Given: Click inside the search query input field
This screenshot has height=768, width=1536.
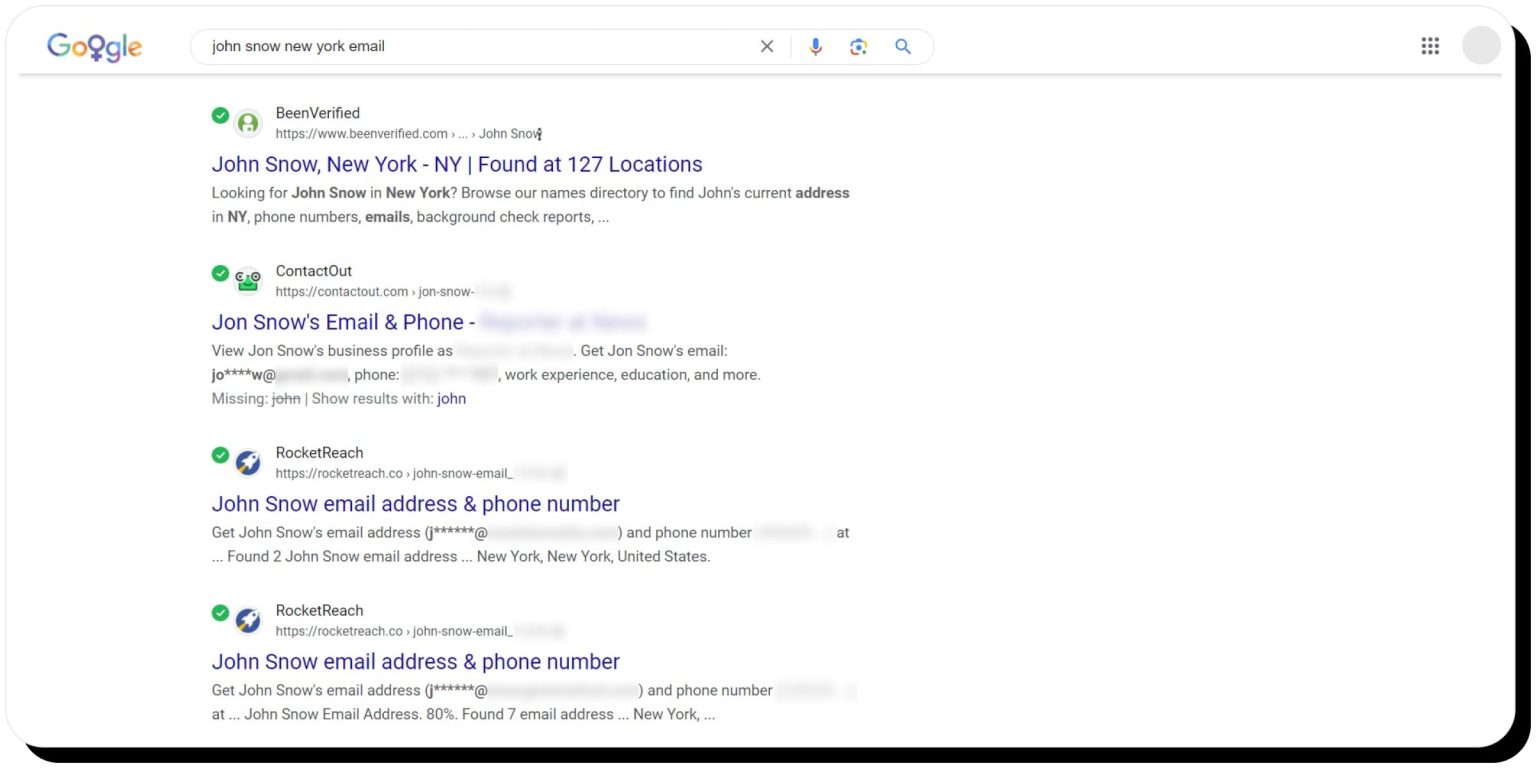Looking at the screenshot, I should coord(450,46).
